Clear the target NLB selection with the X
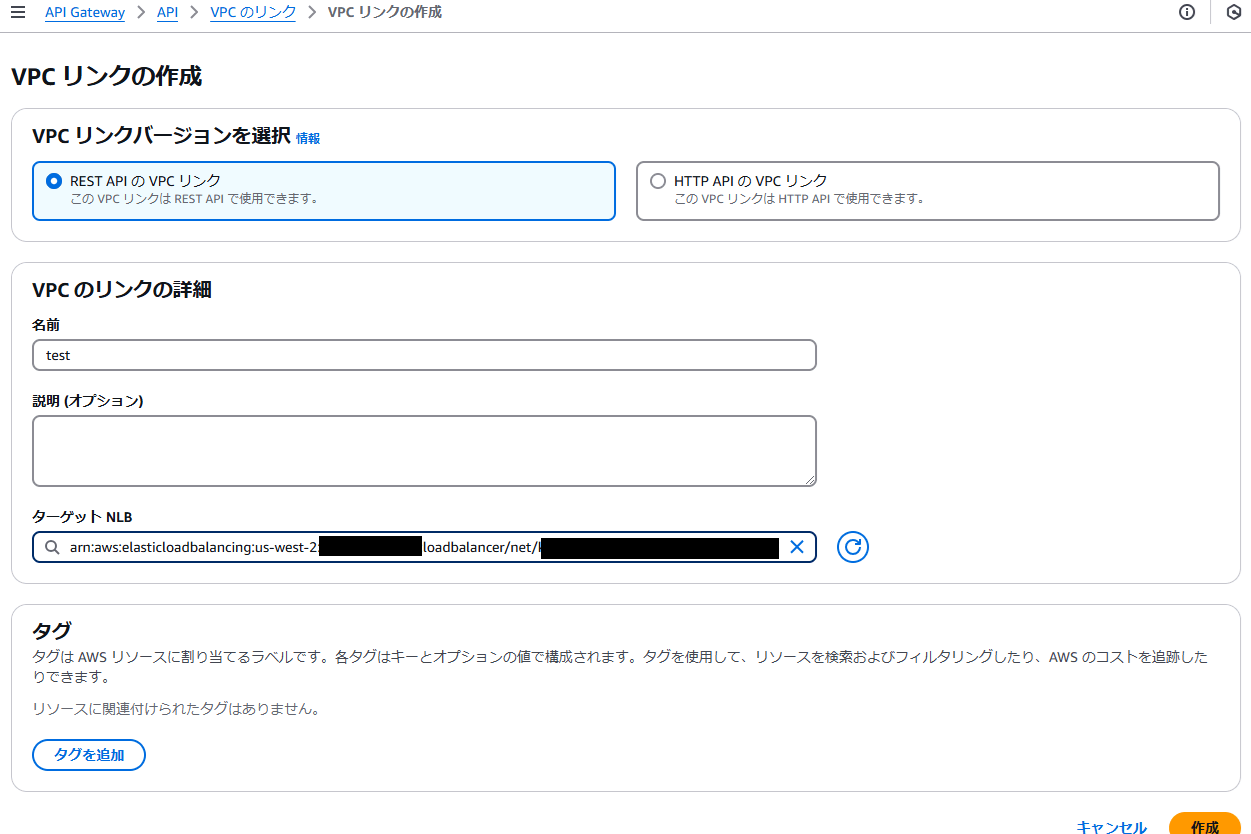 (797, 547)
